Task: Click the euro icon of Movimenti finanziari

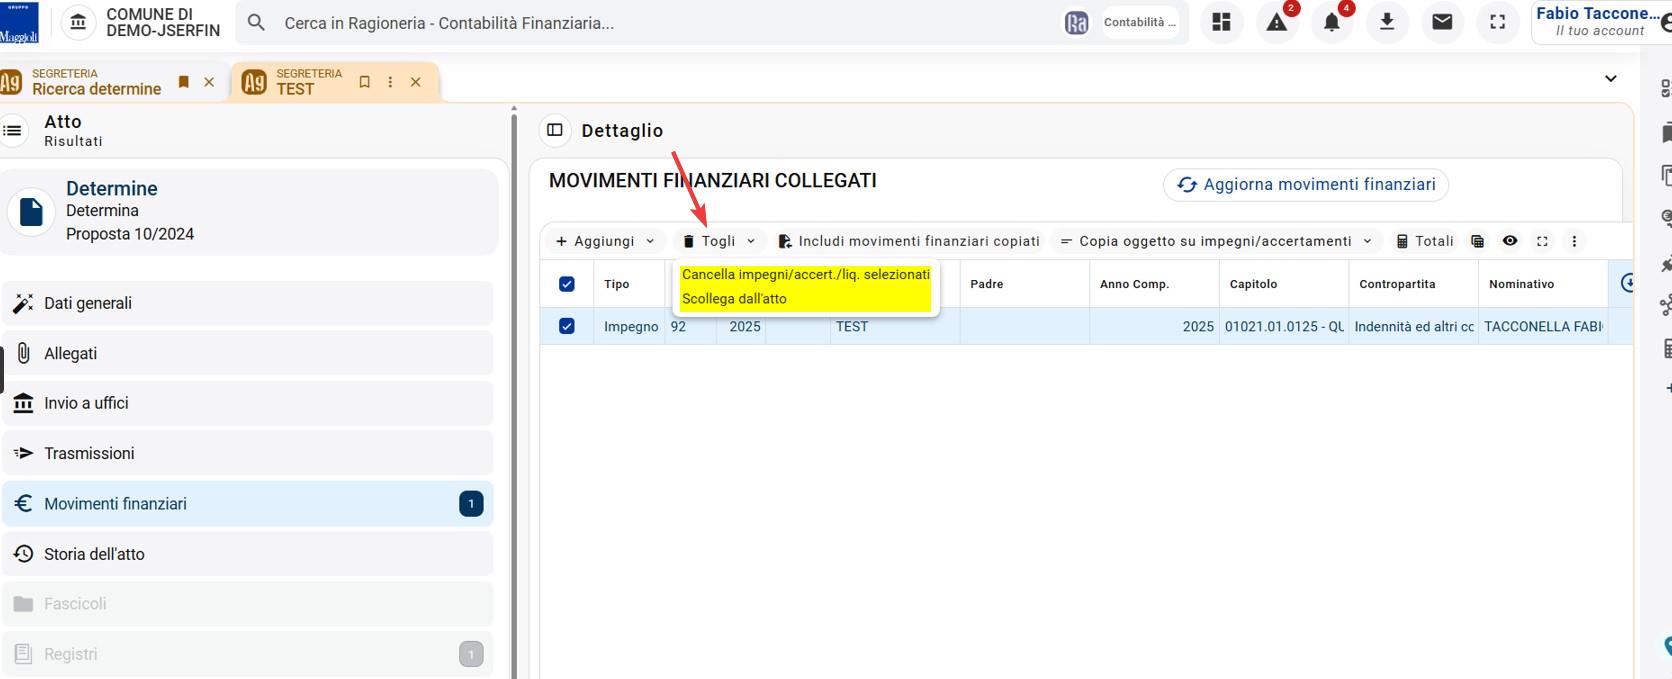Action: coord(23,503)
